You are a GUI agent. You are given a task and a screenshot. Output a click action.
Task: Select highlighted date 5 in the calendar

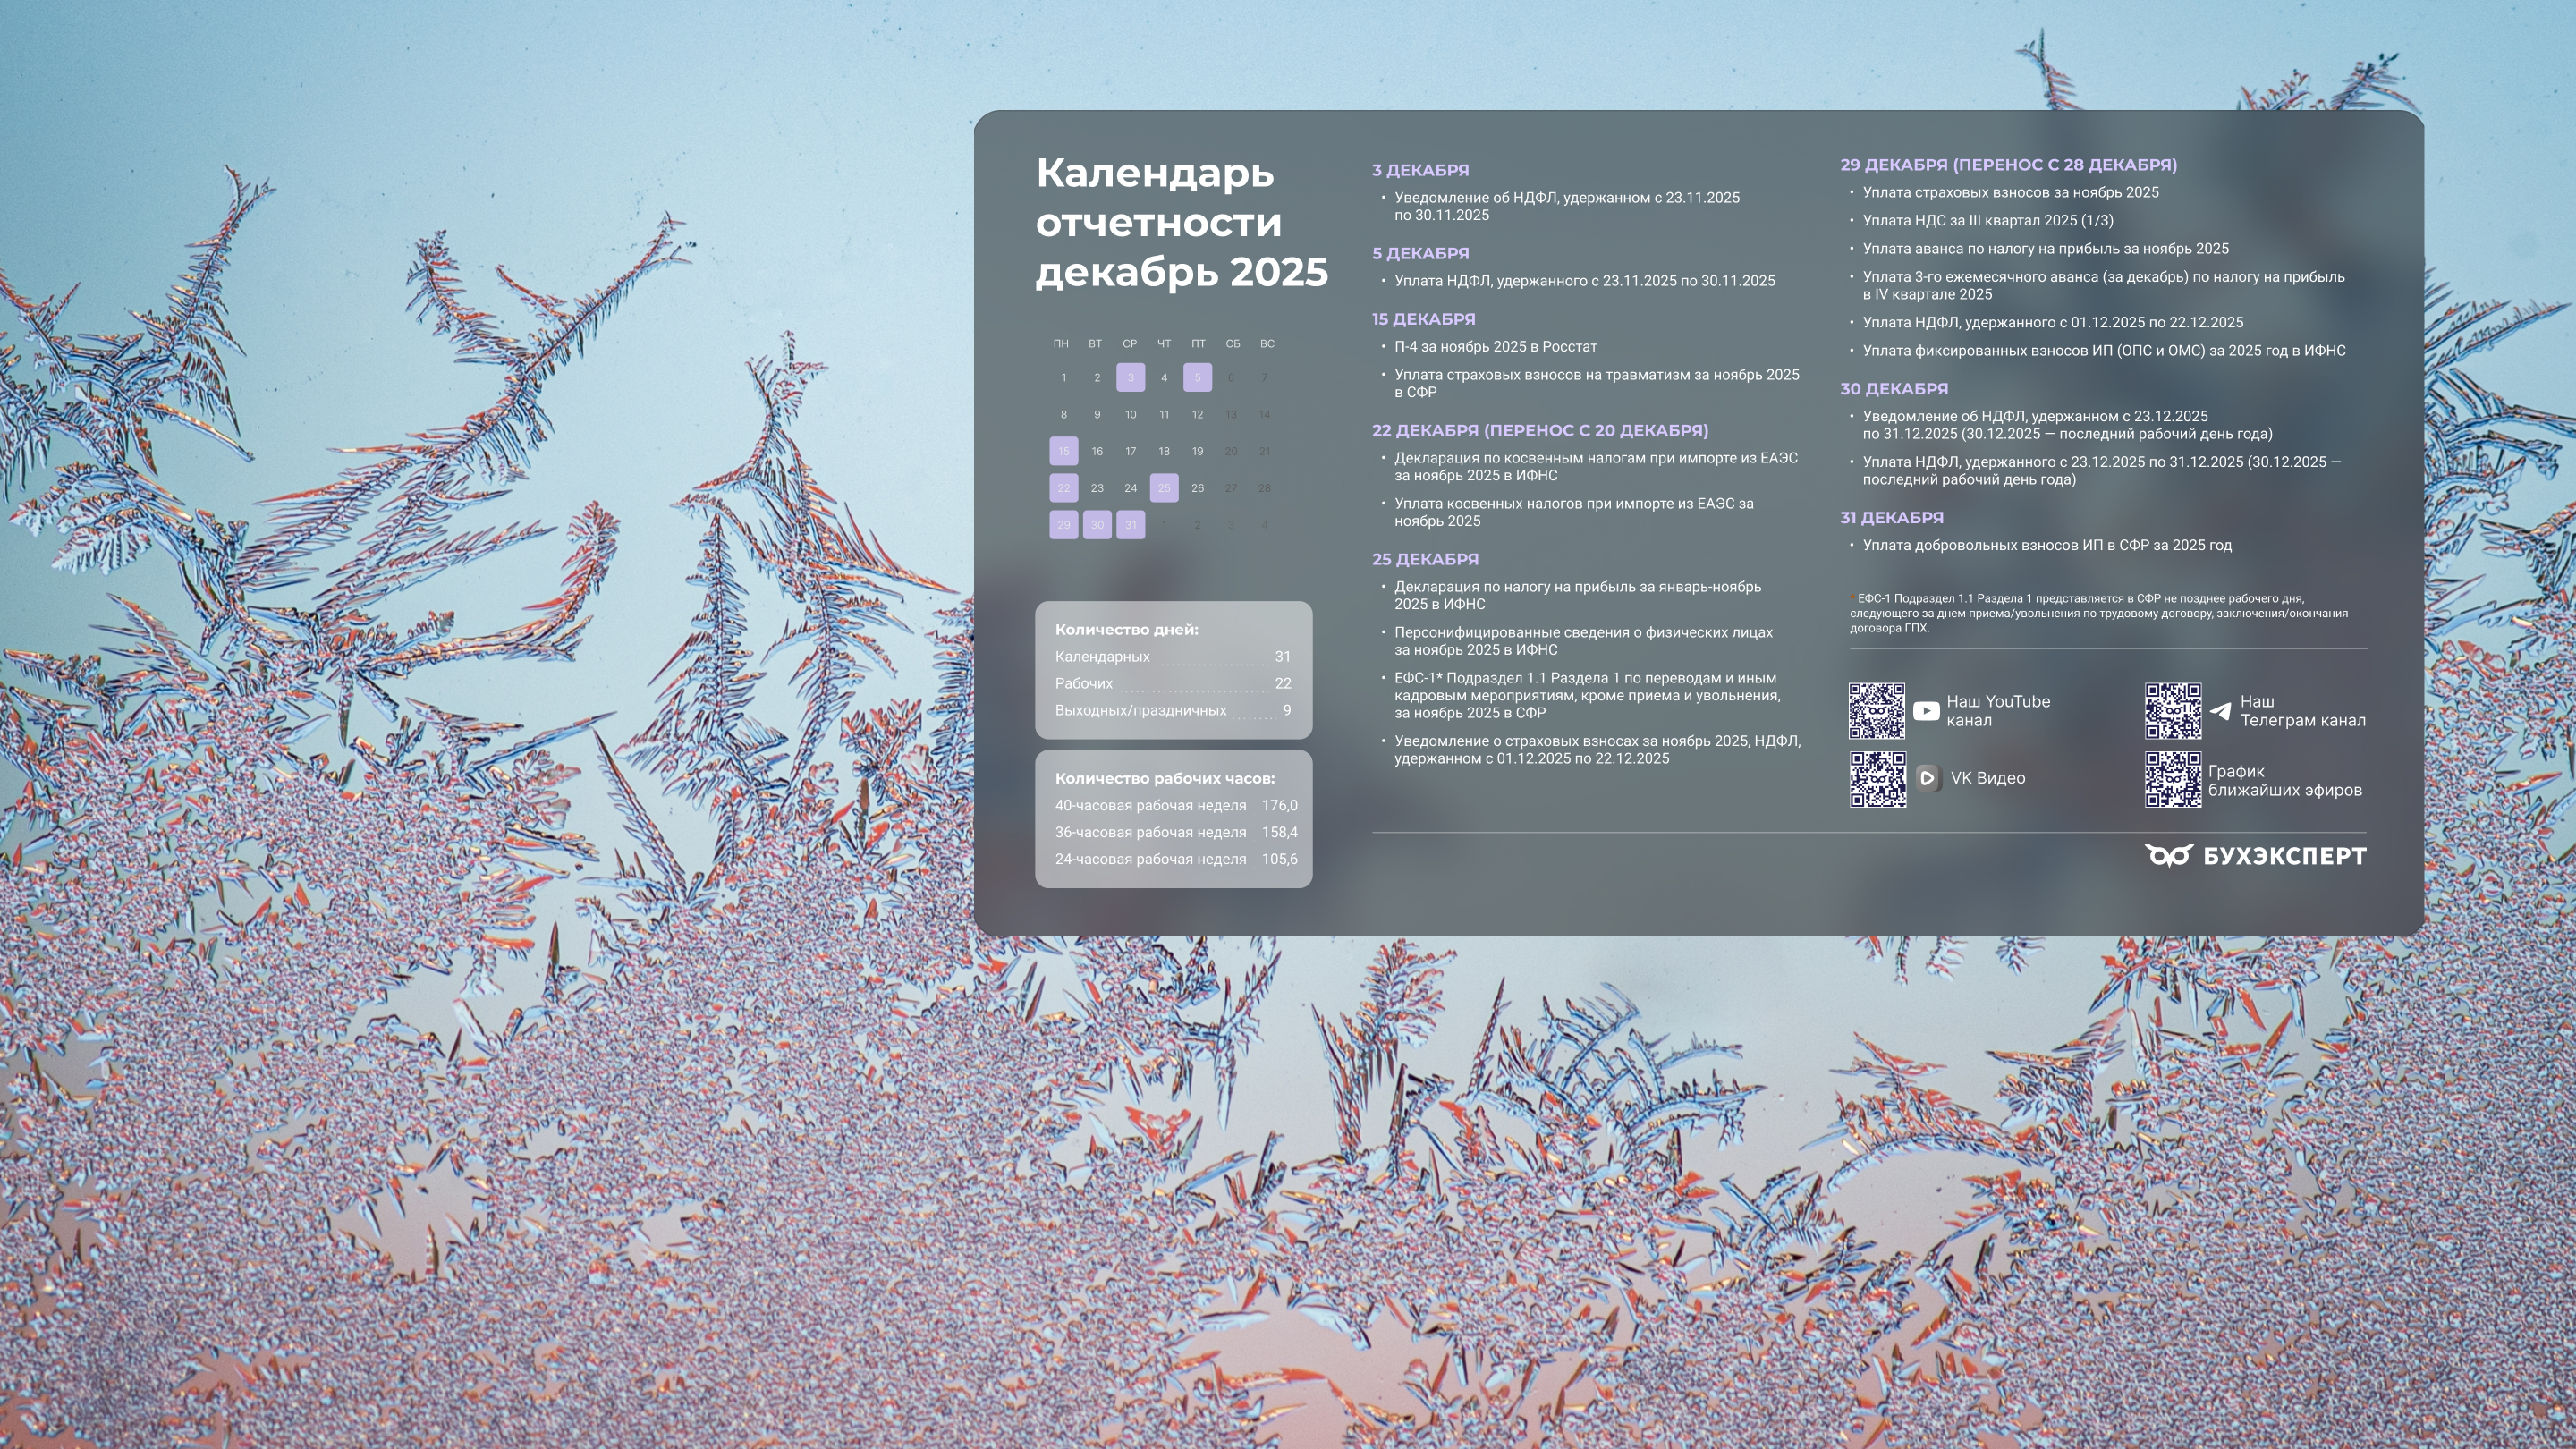pos(1197,378)
